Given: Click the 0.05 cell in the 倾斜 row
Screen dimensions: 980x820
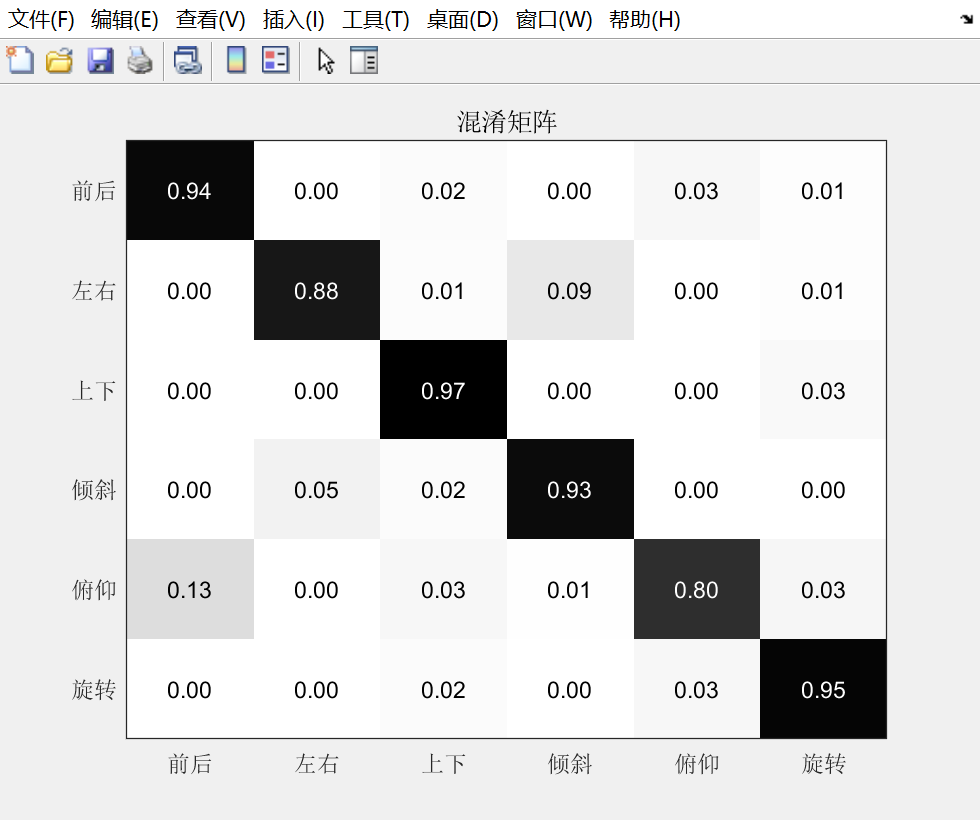Looking at the screenshot, I should (x=317, y=489).
